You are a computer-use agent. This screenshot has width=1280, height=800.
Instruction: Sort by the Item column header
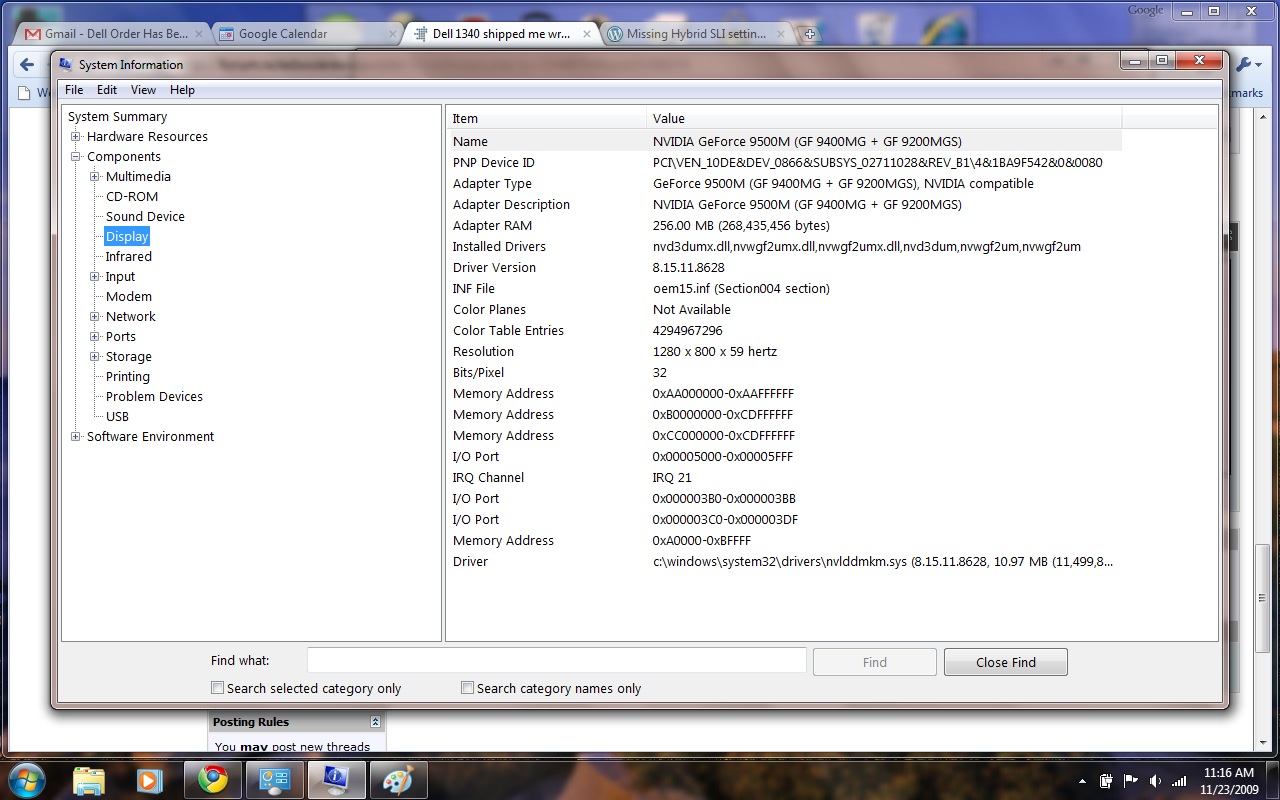[x=546, y=118]
